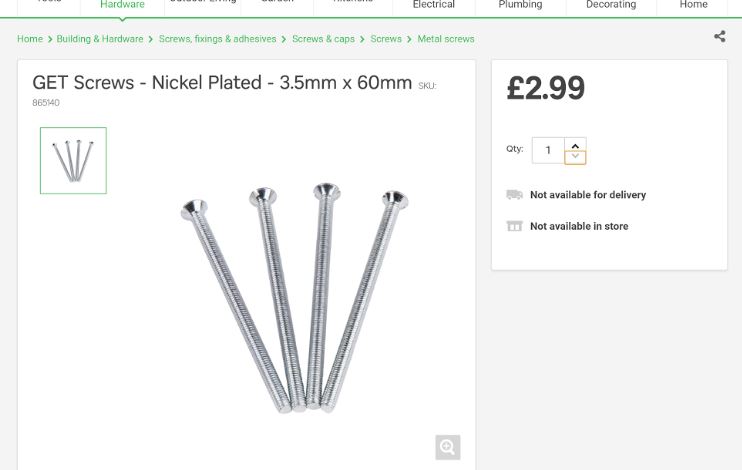Go to Home breadcrumb link

30,39
